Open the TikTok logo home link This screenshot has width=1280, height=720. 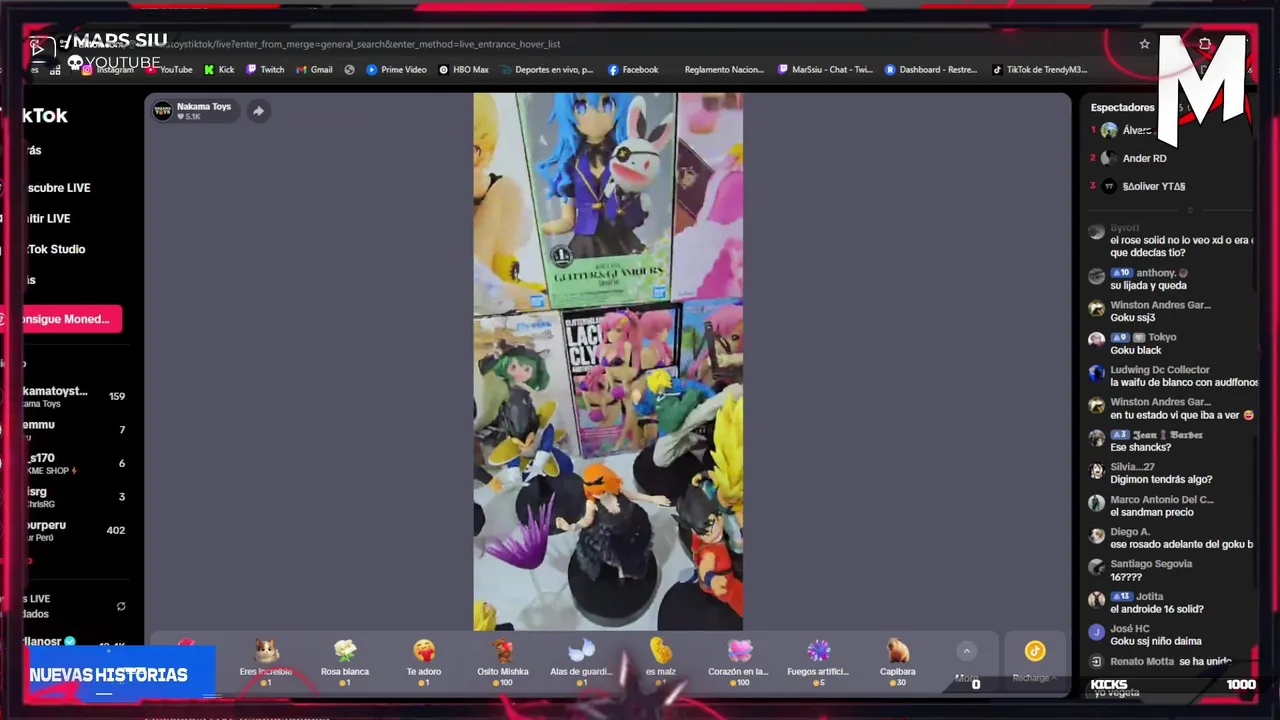tap(45, 115)
